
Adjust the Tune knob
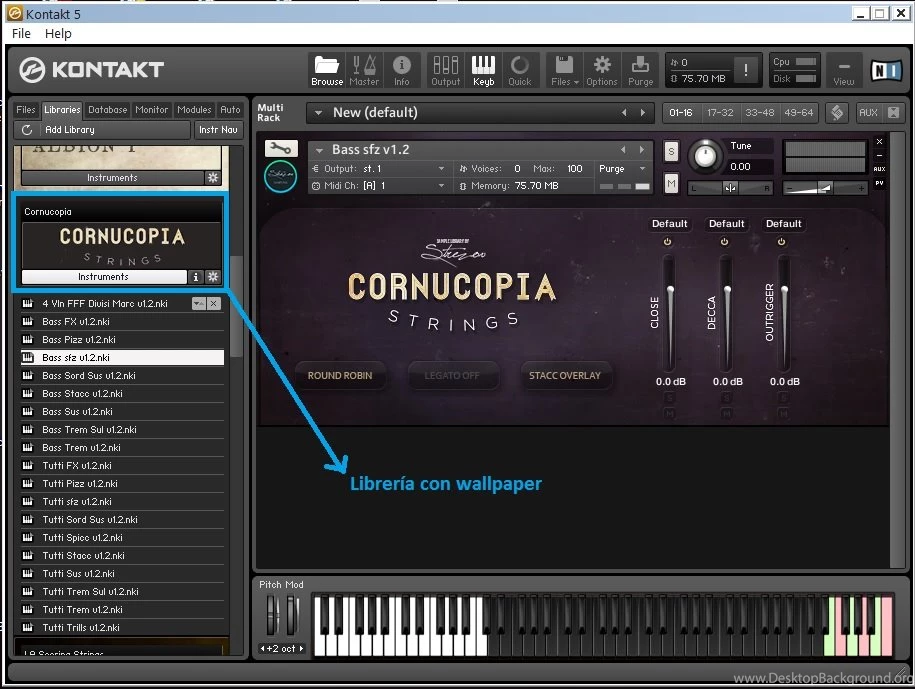click(706, 156)
